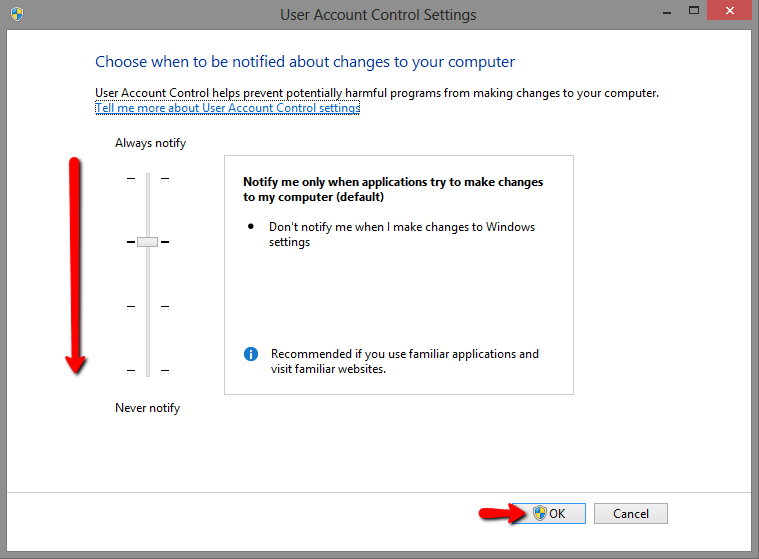Click the slider's third tick mark level
Screen dimensions: 759x559
(148, 306)
